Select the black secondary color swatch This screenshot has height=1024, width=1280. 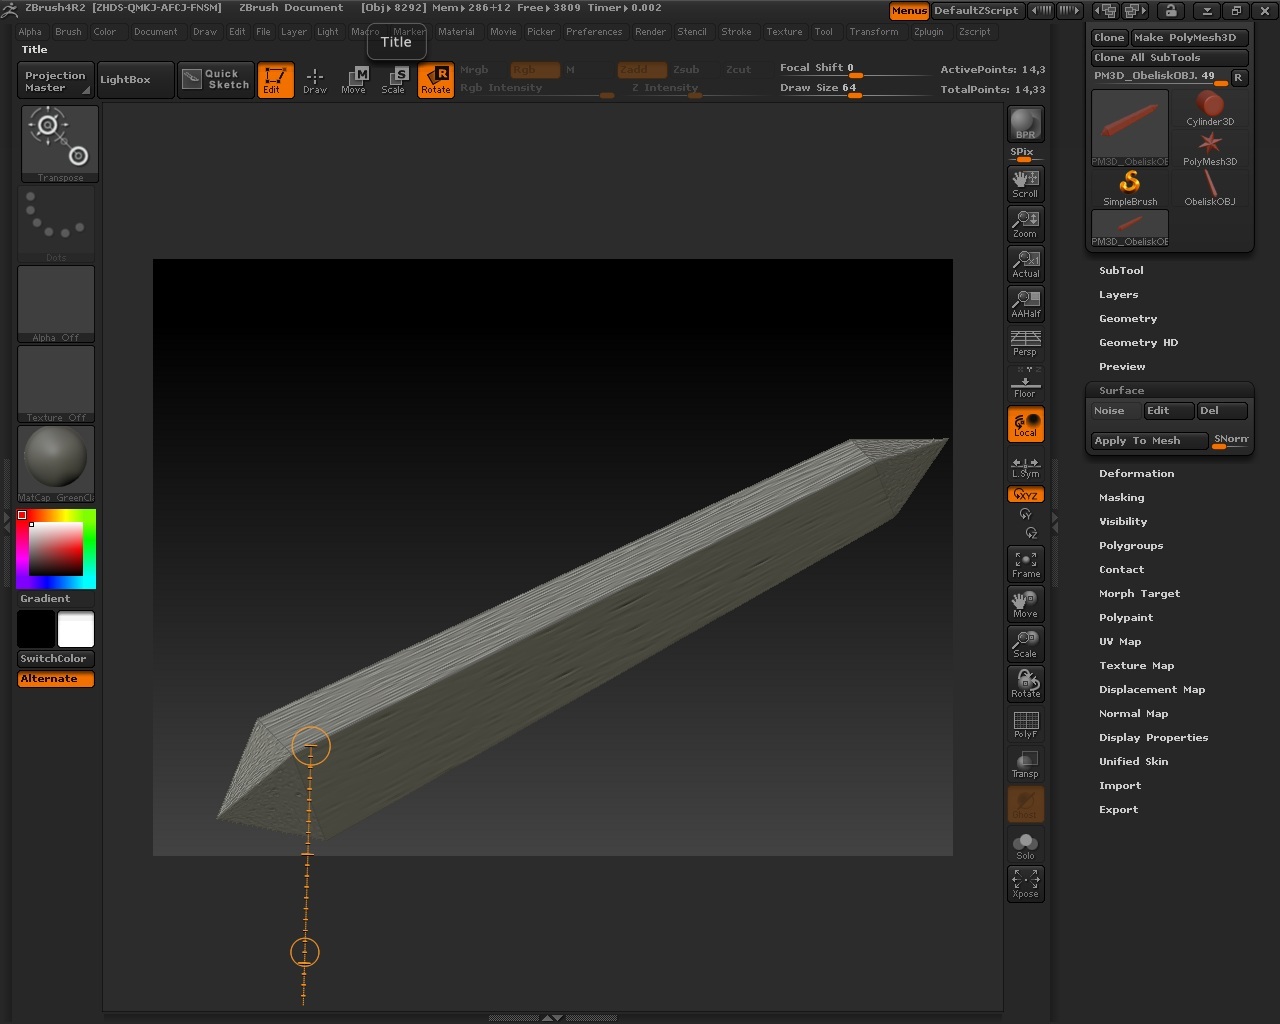click(36, 630)
